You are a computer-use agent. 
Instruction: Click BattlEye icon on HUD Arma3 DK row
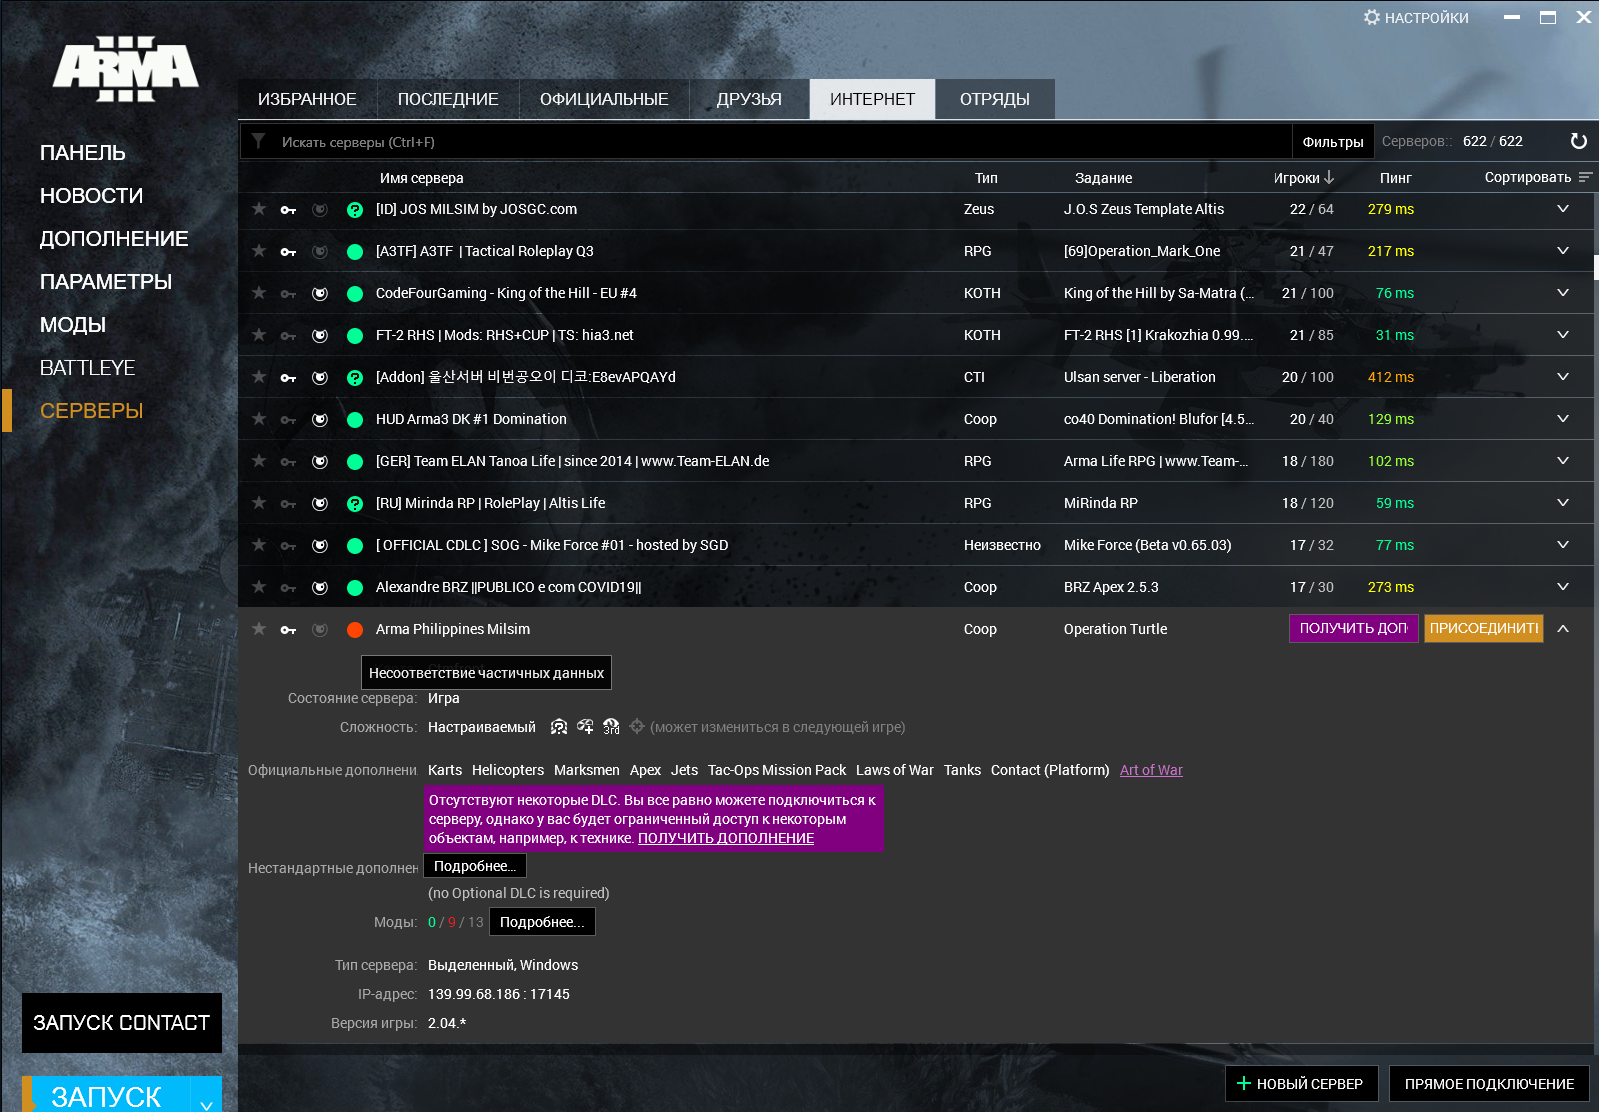pyautogui.click(x=320, y=420)
